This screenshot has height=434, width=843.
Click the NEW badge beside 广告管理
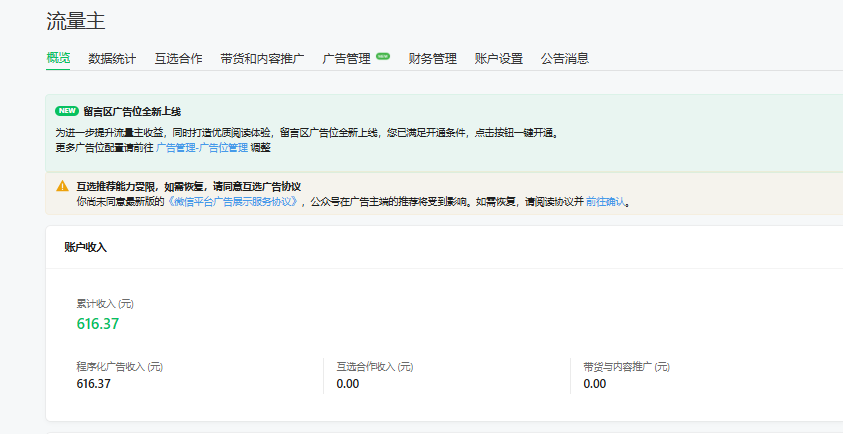point(383,57)
